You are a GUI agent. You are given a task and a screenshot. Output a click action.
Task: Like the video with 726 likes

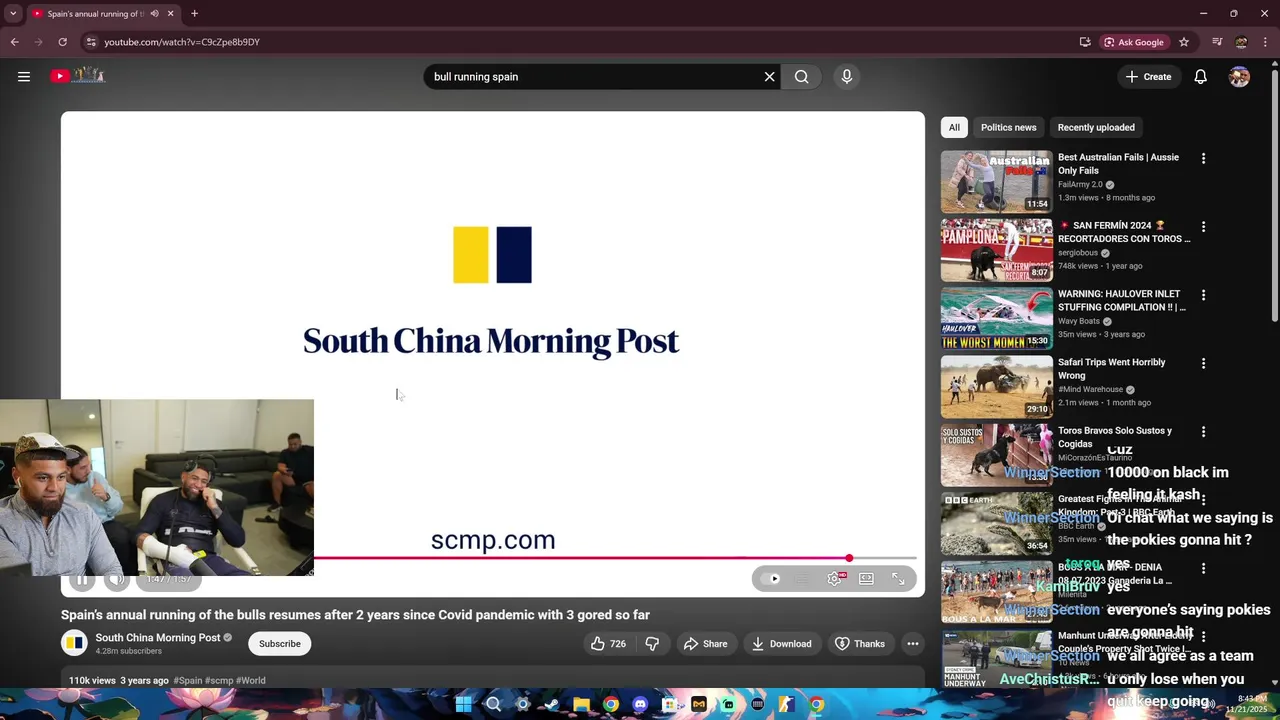coord(608,644)
